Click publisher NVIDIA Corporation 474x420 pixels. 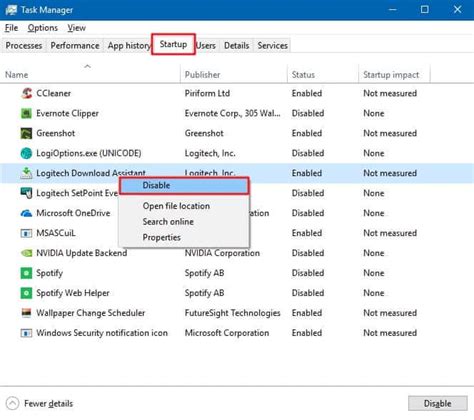[x=222, y=253]
